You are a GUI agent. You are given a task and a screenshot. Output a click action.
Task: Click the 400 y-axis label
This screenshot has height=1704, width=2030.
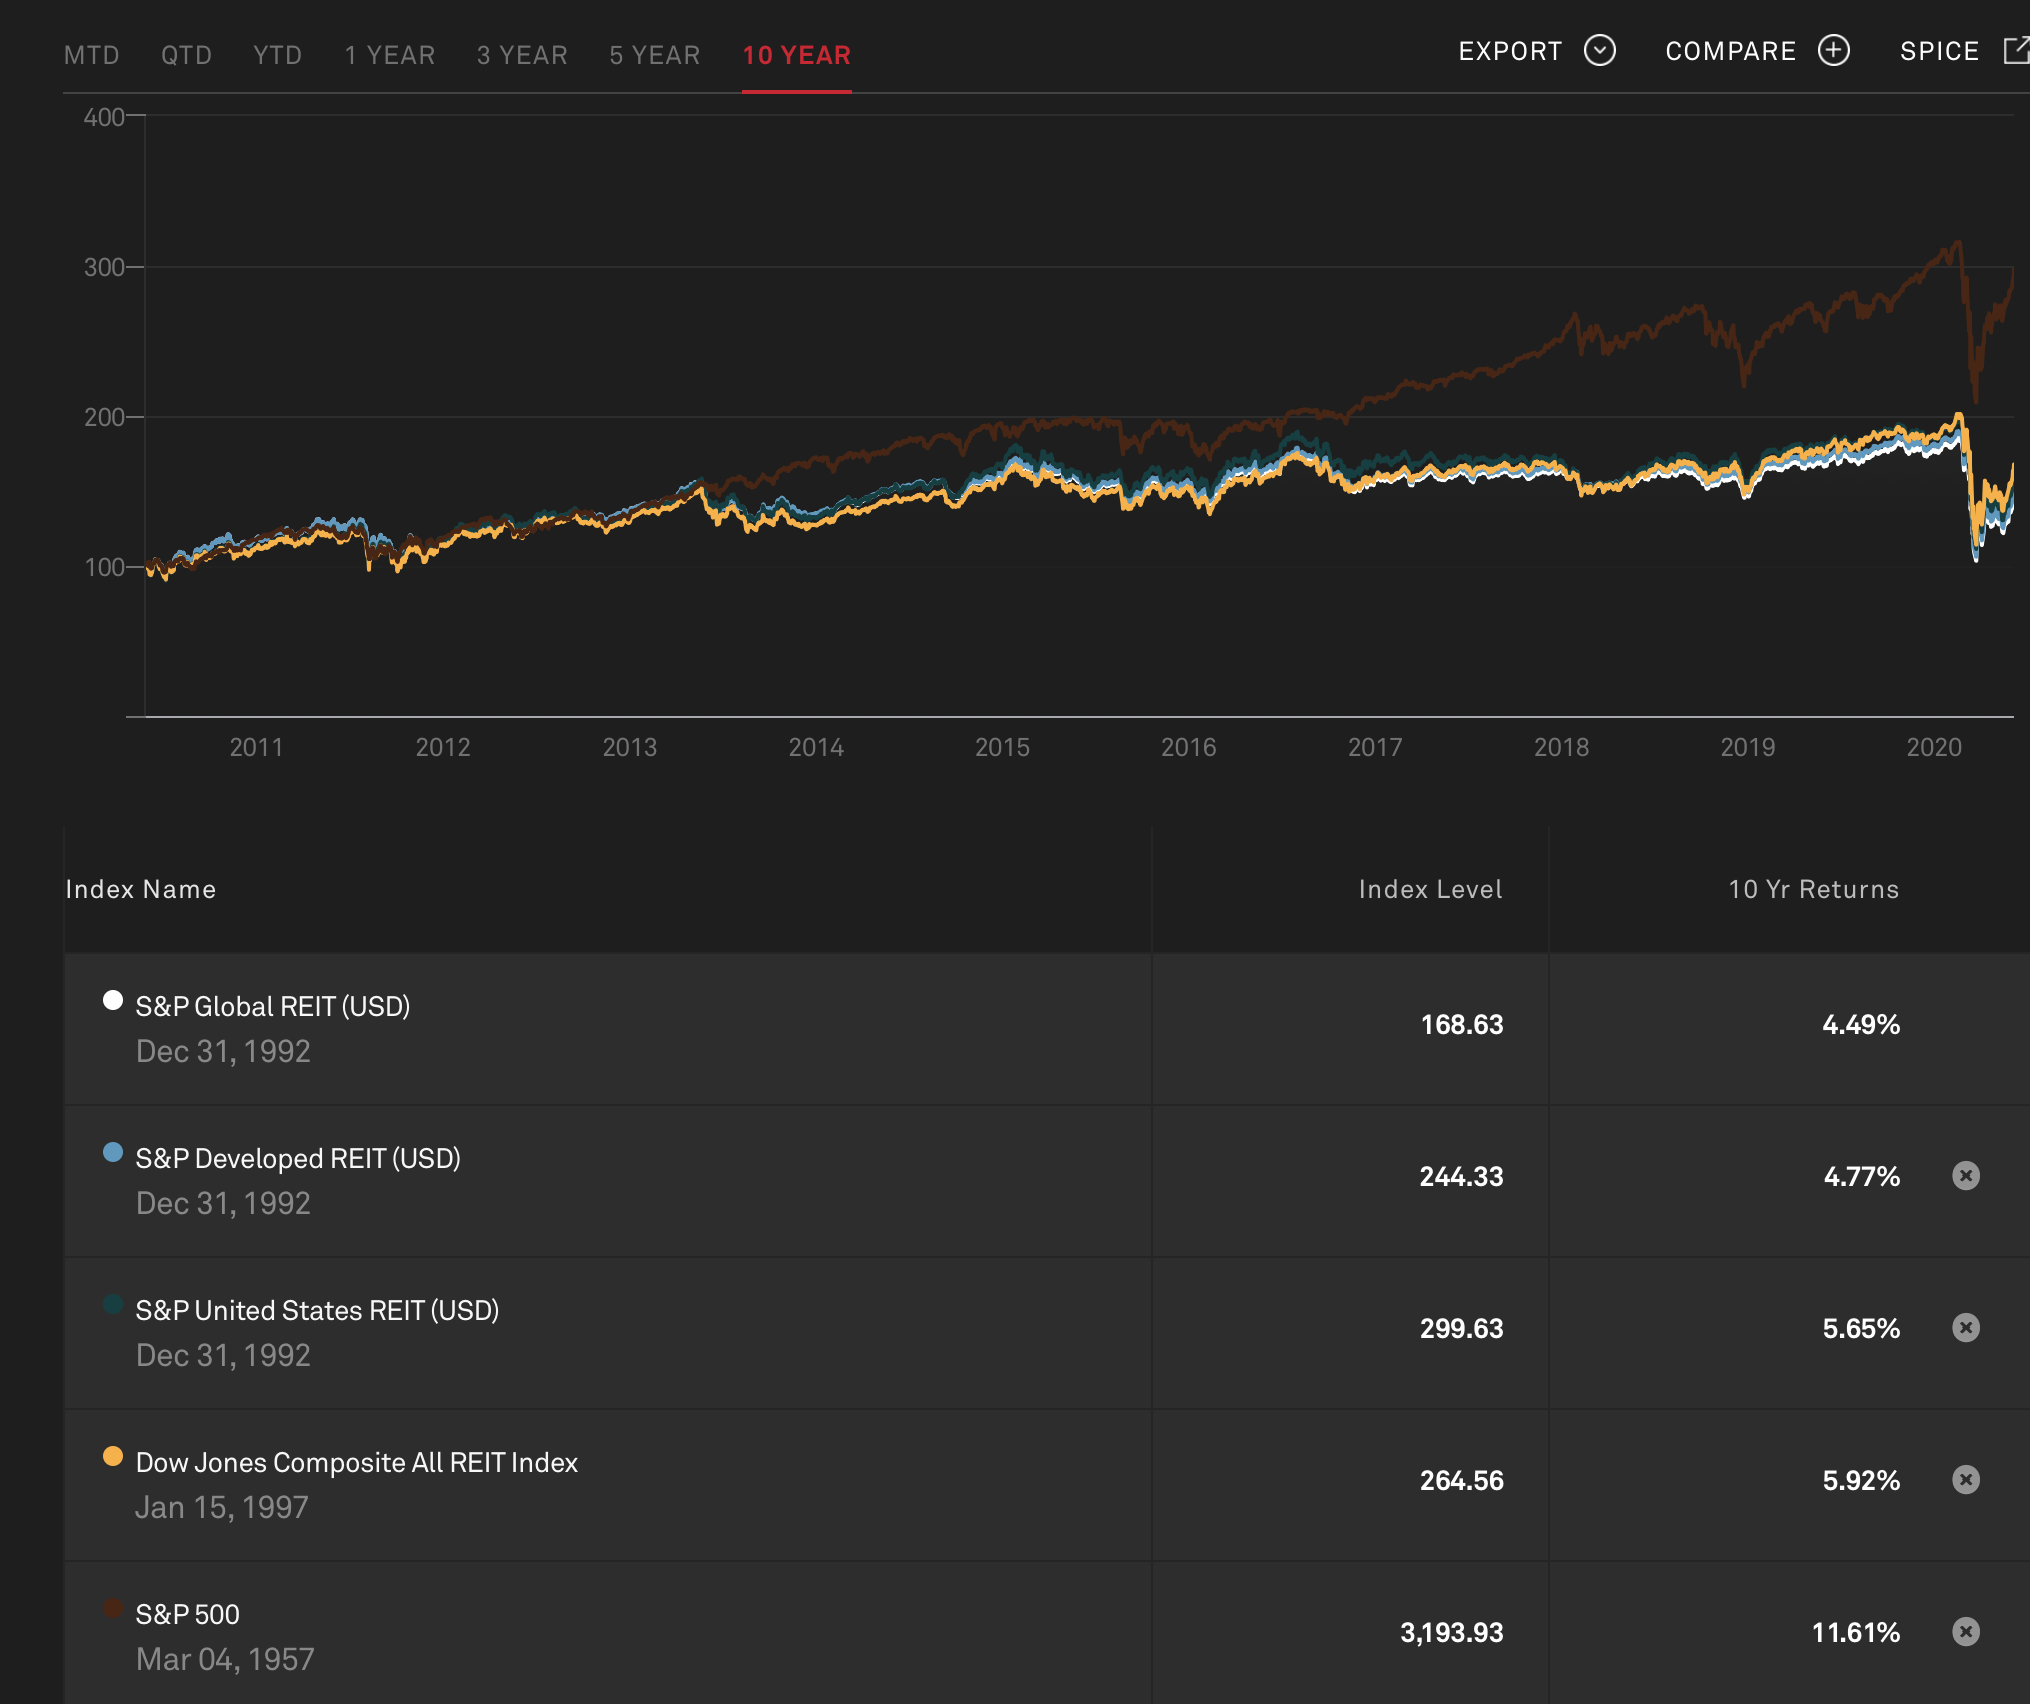click(x=104, y=117)
